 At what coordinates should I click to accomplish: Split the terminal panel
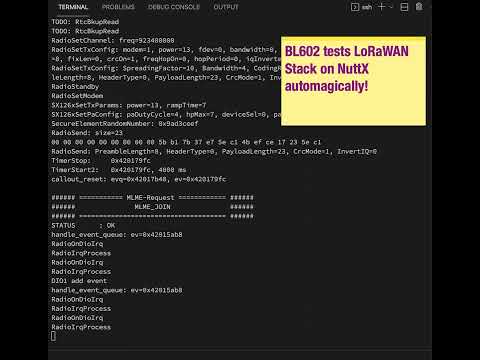pyautogui.click(x=404, y=7)
